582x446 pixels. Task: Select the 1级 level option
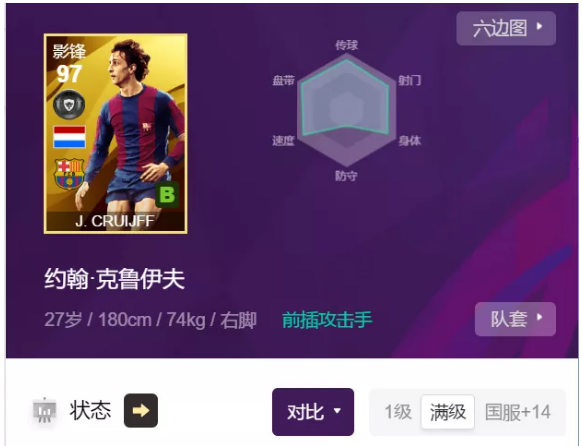coord(398,412)
